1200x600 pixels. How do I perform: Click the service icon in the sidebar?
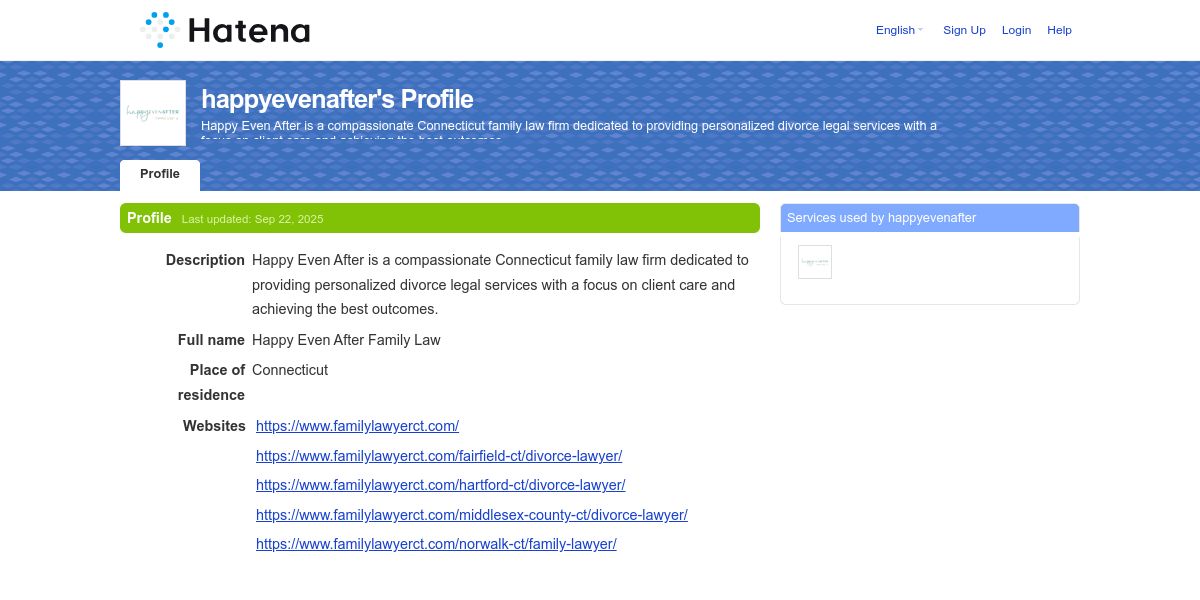pos(815,262)
